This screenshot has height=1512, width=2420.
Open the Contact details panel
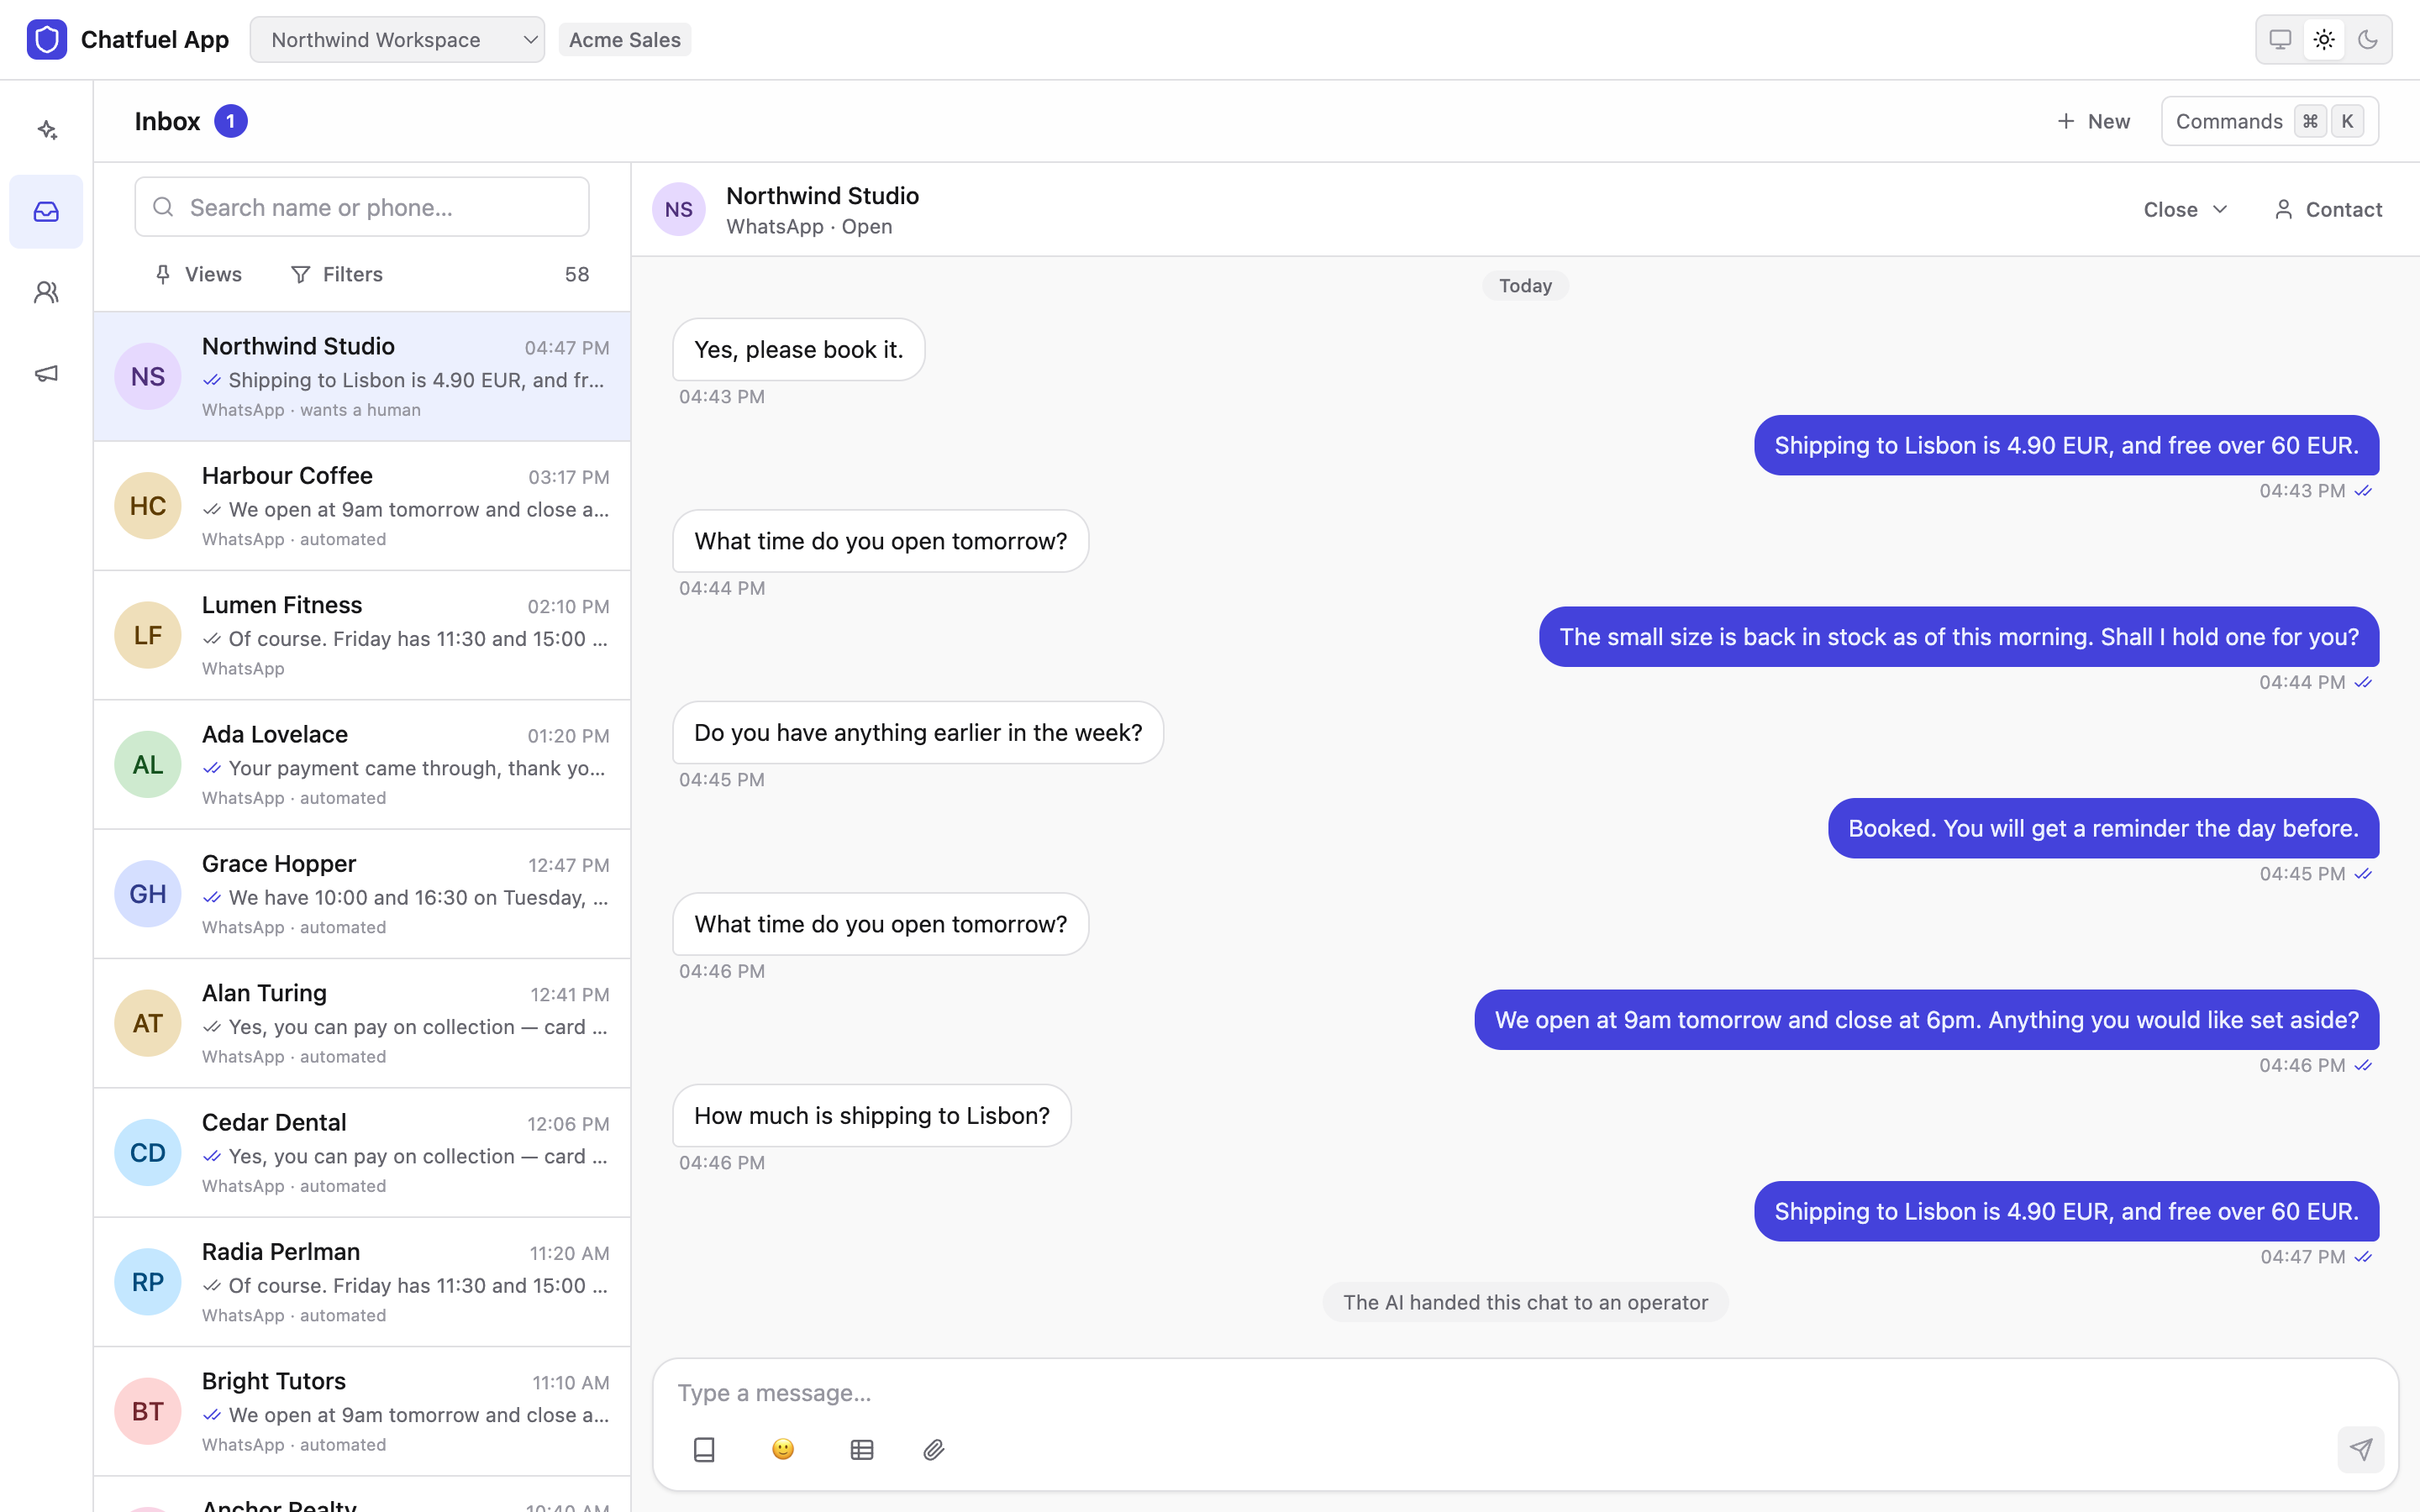pos(2328,209)
